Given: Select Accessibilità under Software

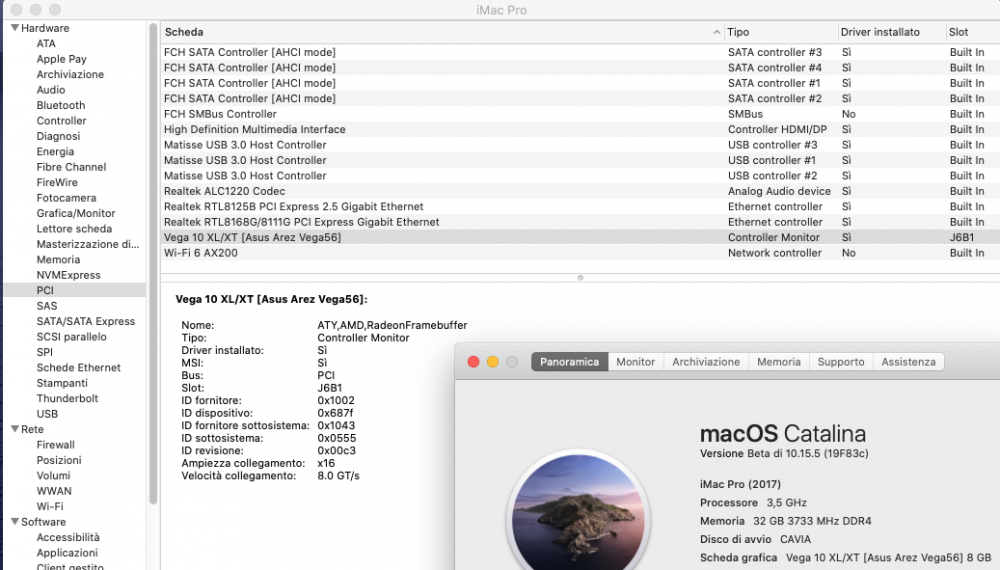Looking at the screenshot, I should click(68, 537).
